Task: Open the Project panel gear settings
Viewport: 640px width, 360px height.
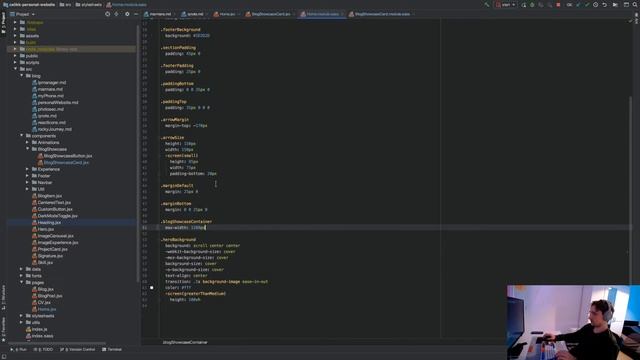Action: (127, 14)
